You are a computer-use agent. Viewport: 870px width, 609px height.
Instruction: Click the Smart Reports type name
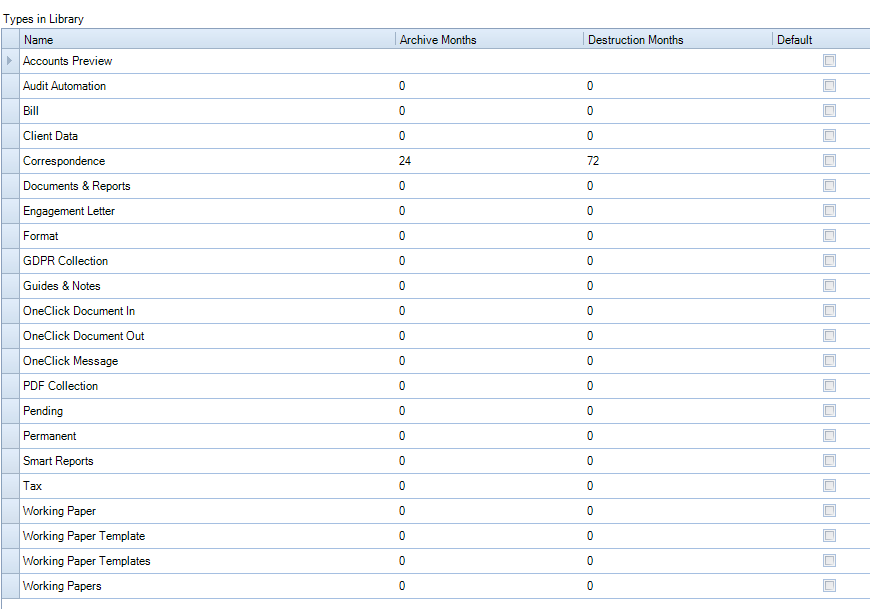pos(58,461)
